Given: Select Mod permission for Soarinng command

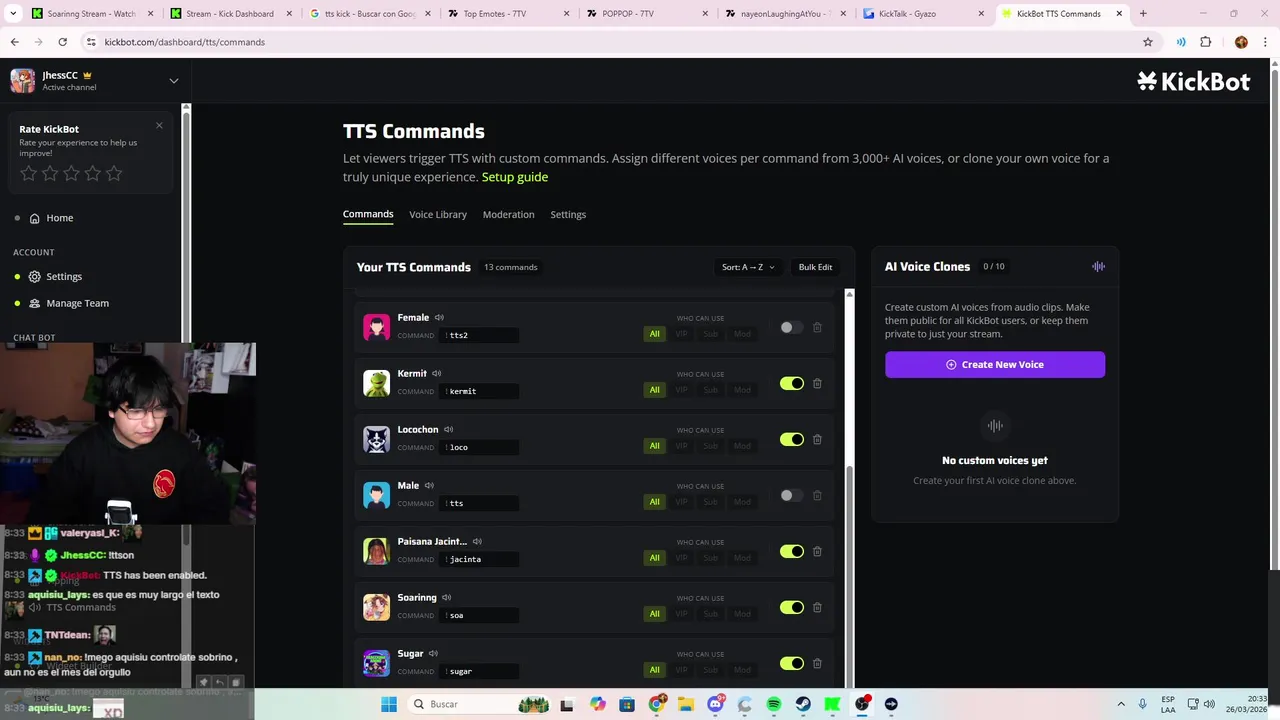Looking at the screenshot, I should click(x=742, y=614).
